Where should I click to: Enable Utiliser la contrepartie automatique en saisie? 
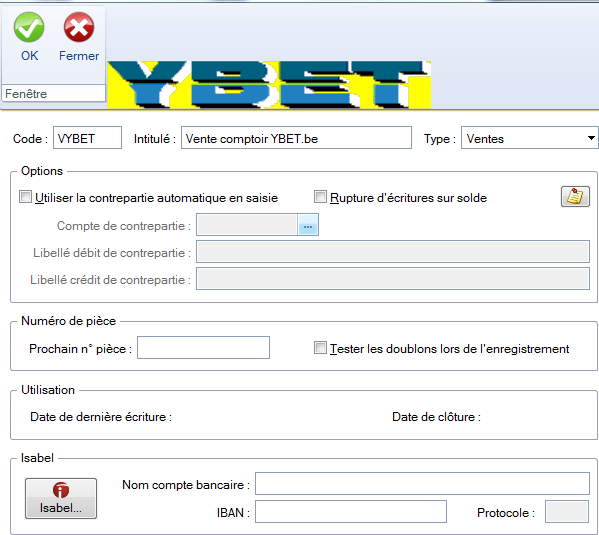tap(25, 197)
